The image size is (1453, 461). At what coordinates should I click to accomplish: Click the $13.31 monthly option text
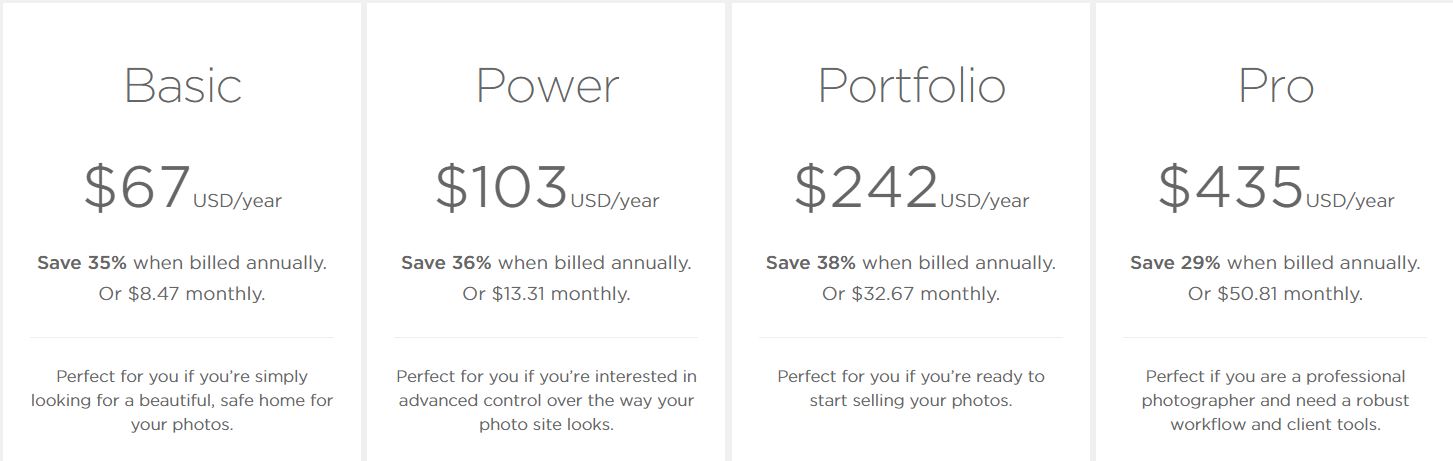[546, 294]
